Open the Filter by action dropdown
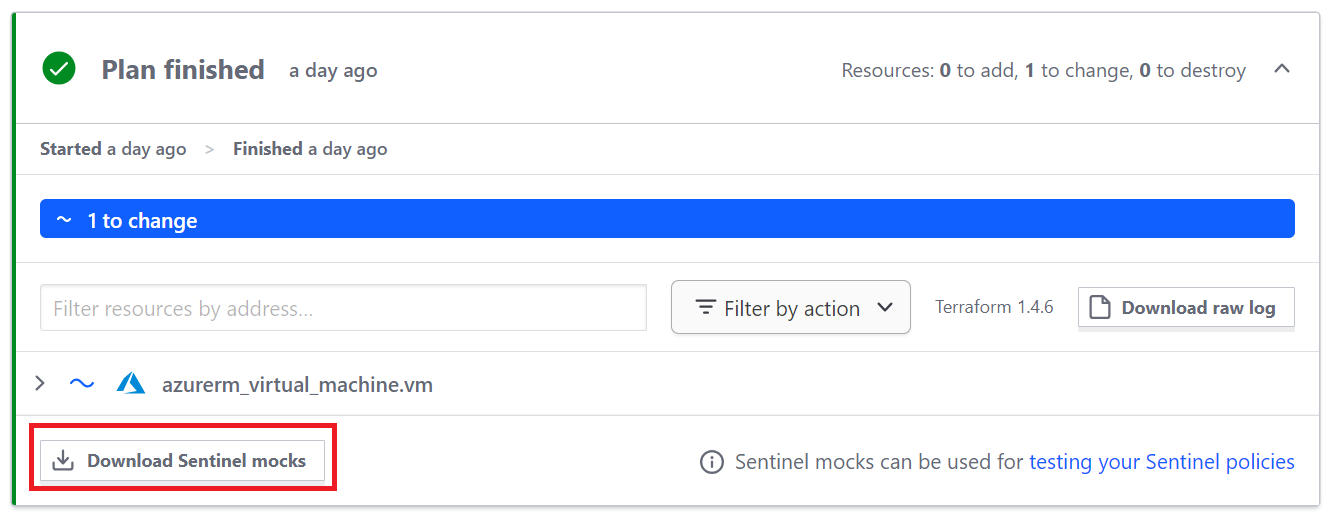Image resolution: width=1328 pixels, height=512 pixels. pyautogui.click(x=790, y=308)
